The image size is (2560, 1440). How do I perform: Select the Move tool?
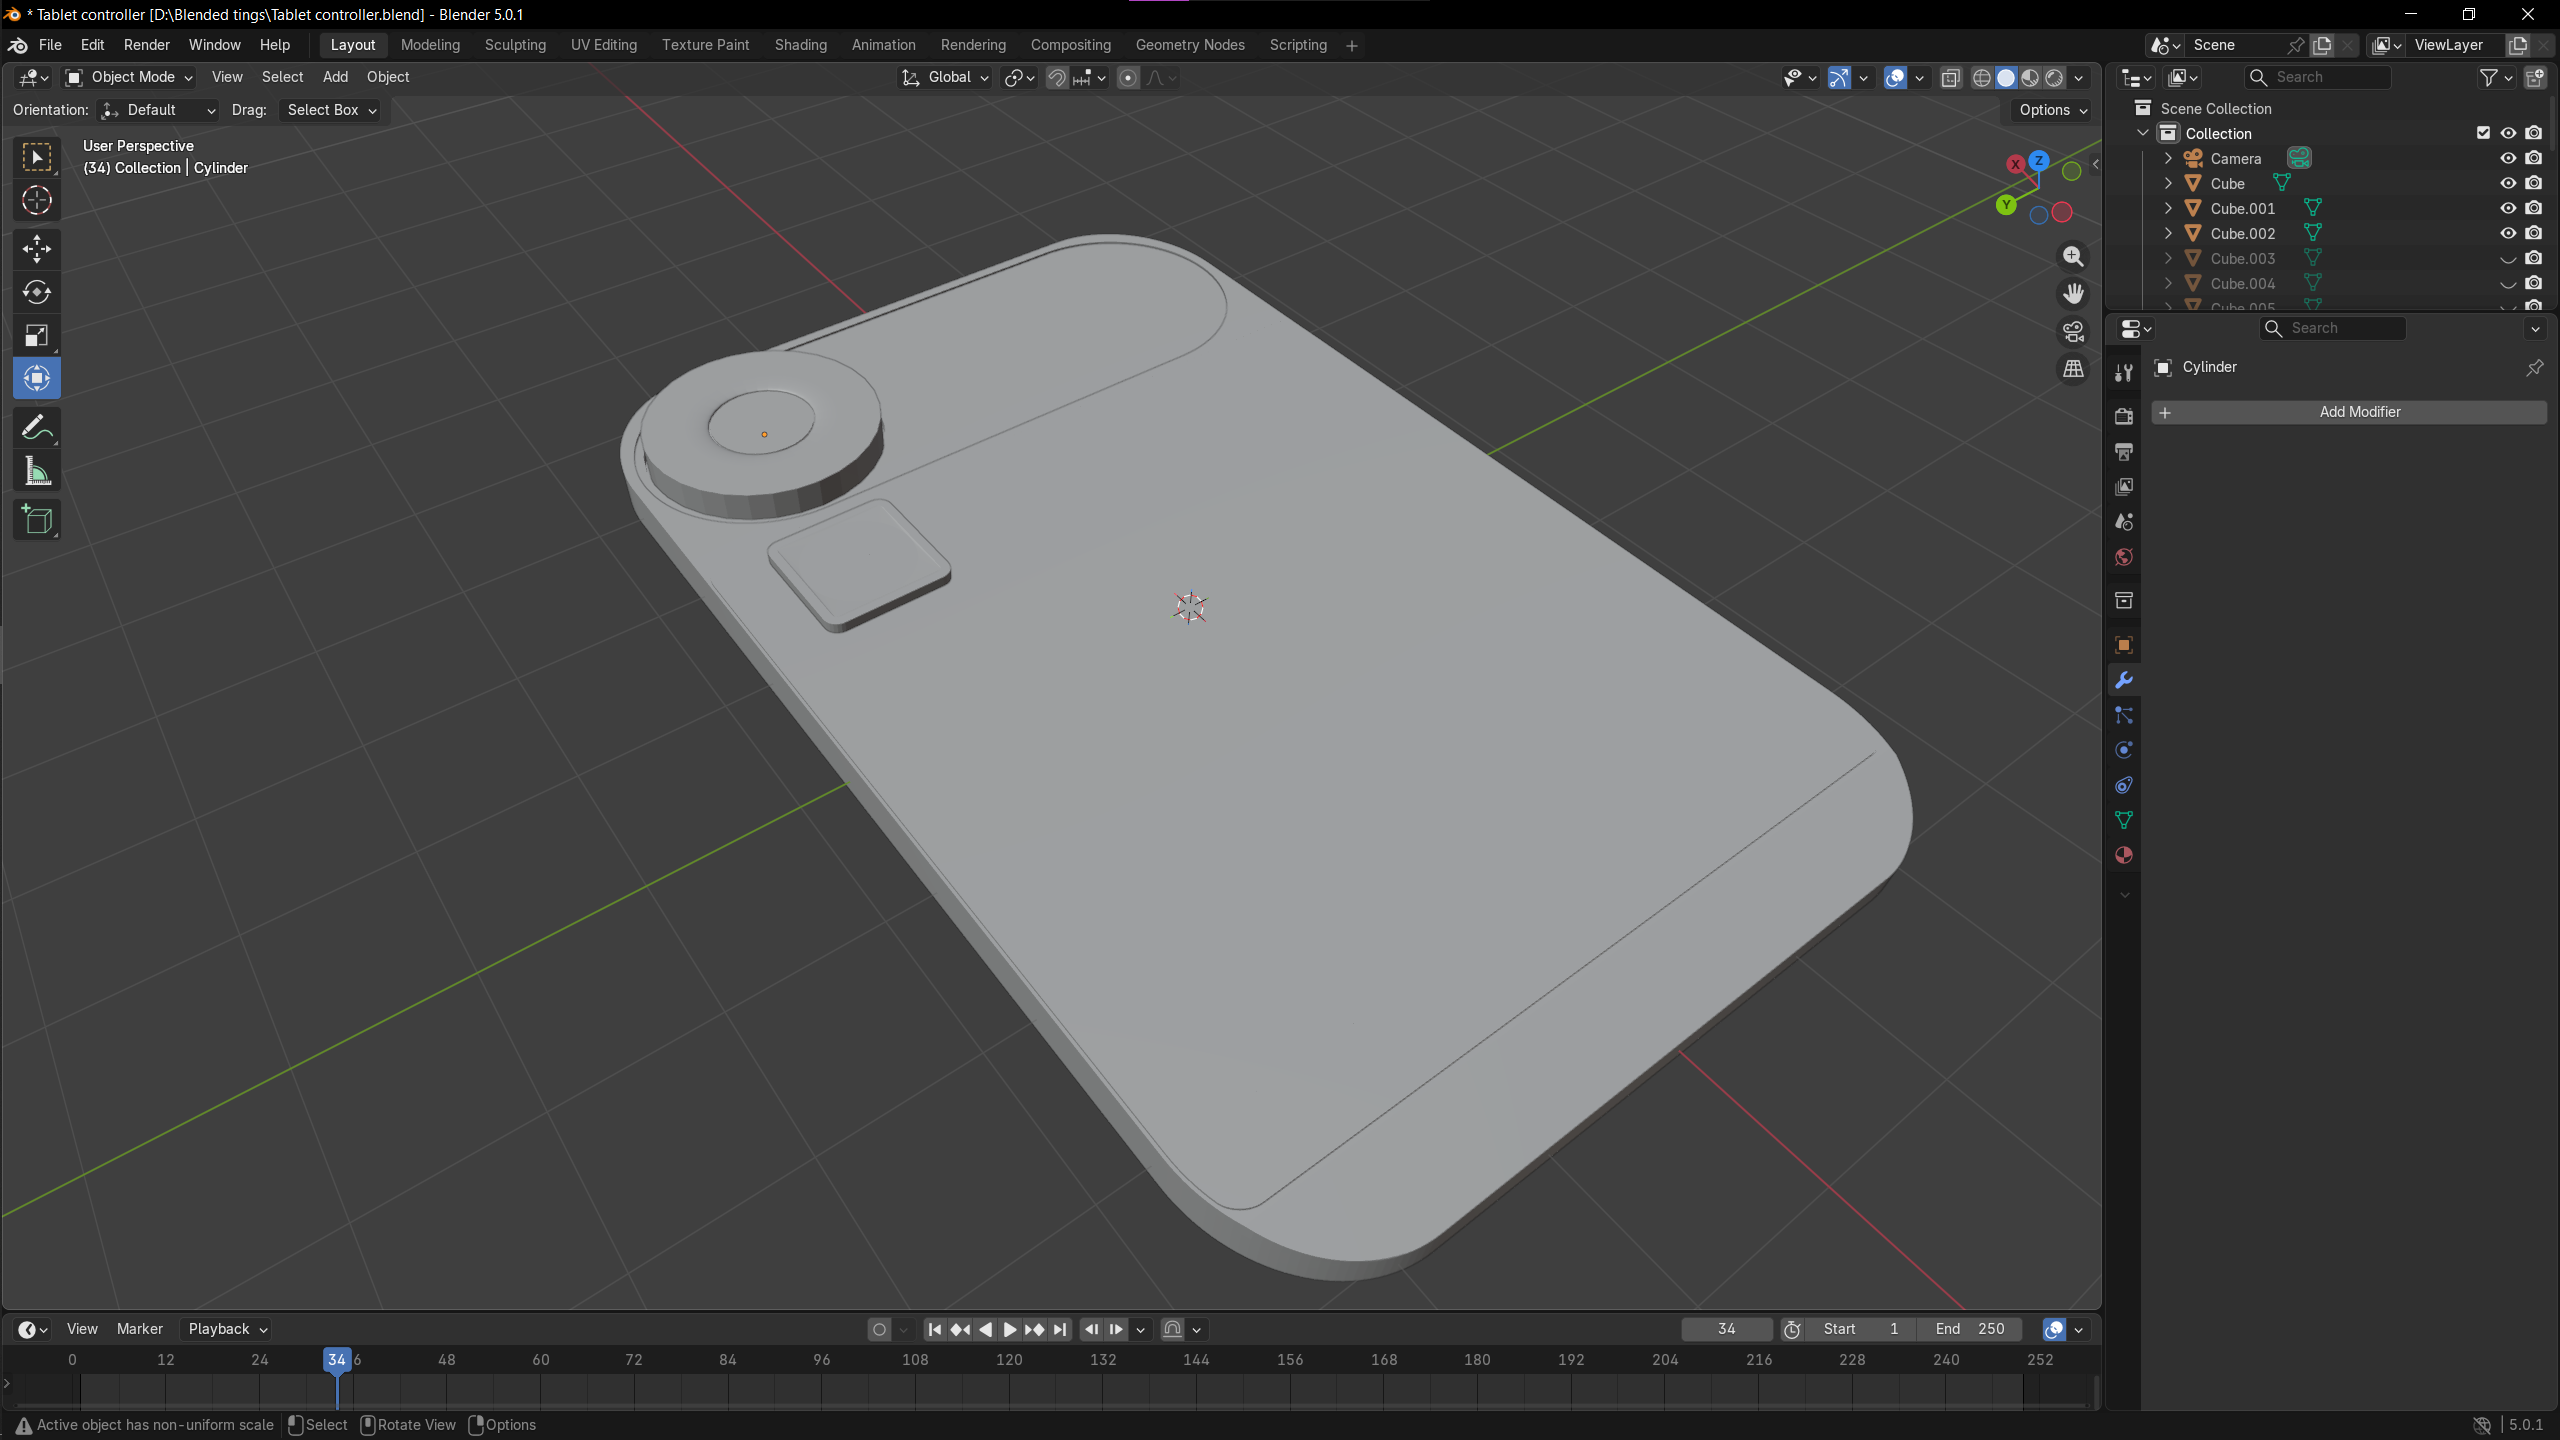point(37,248)
